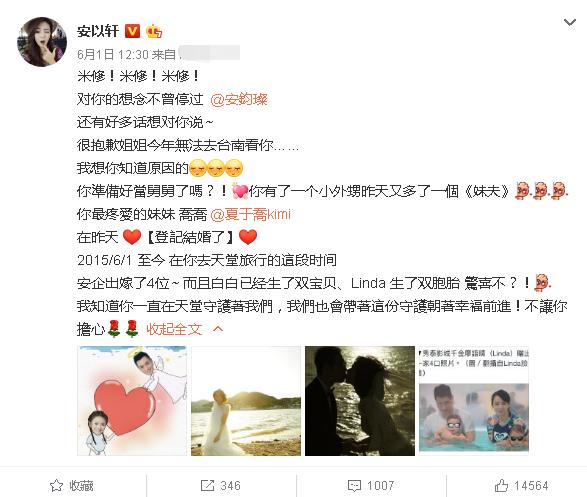Image resolution: width=587 pixels, height=497 pixels.
Task: Click the crown membership badge icon
Action: click(154, 31)
